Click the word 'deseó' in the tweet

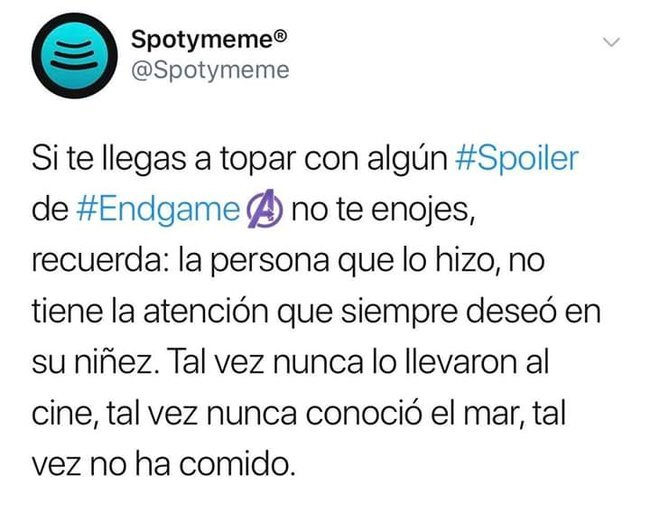pyautogui.click(x=510, y=312)
